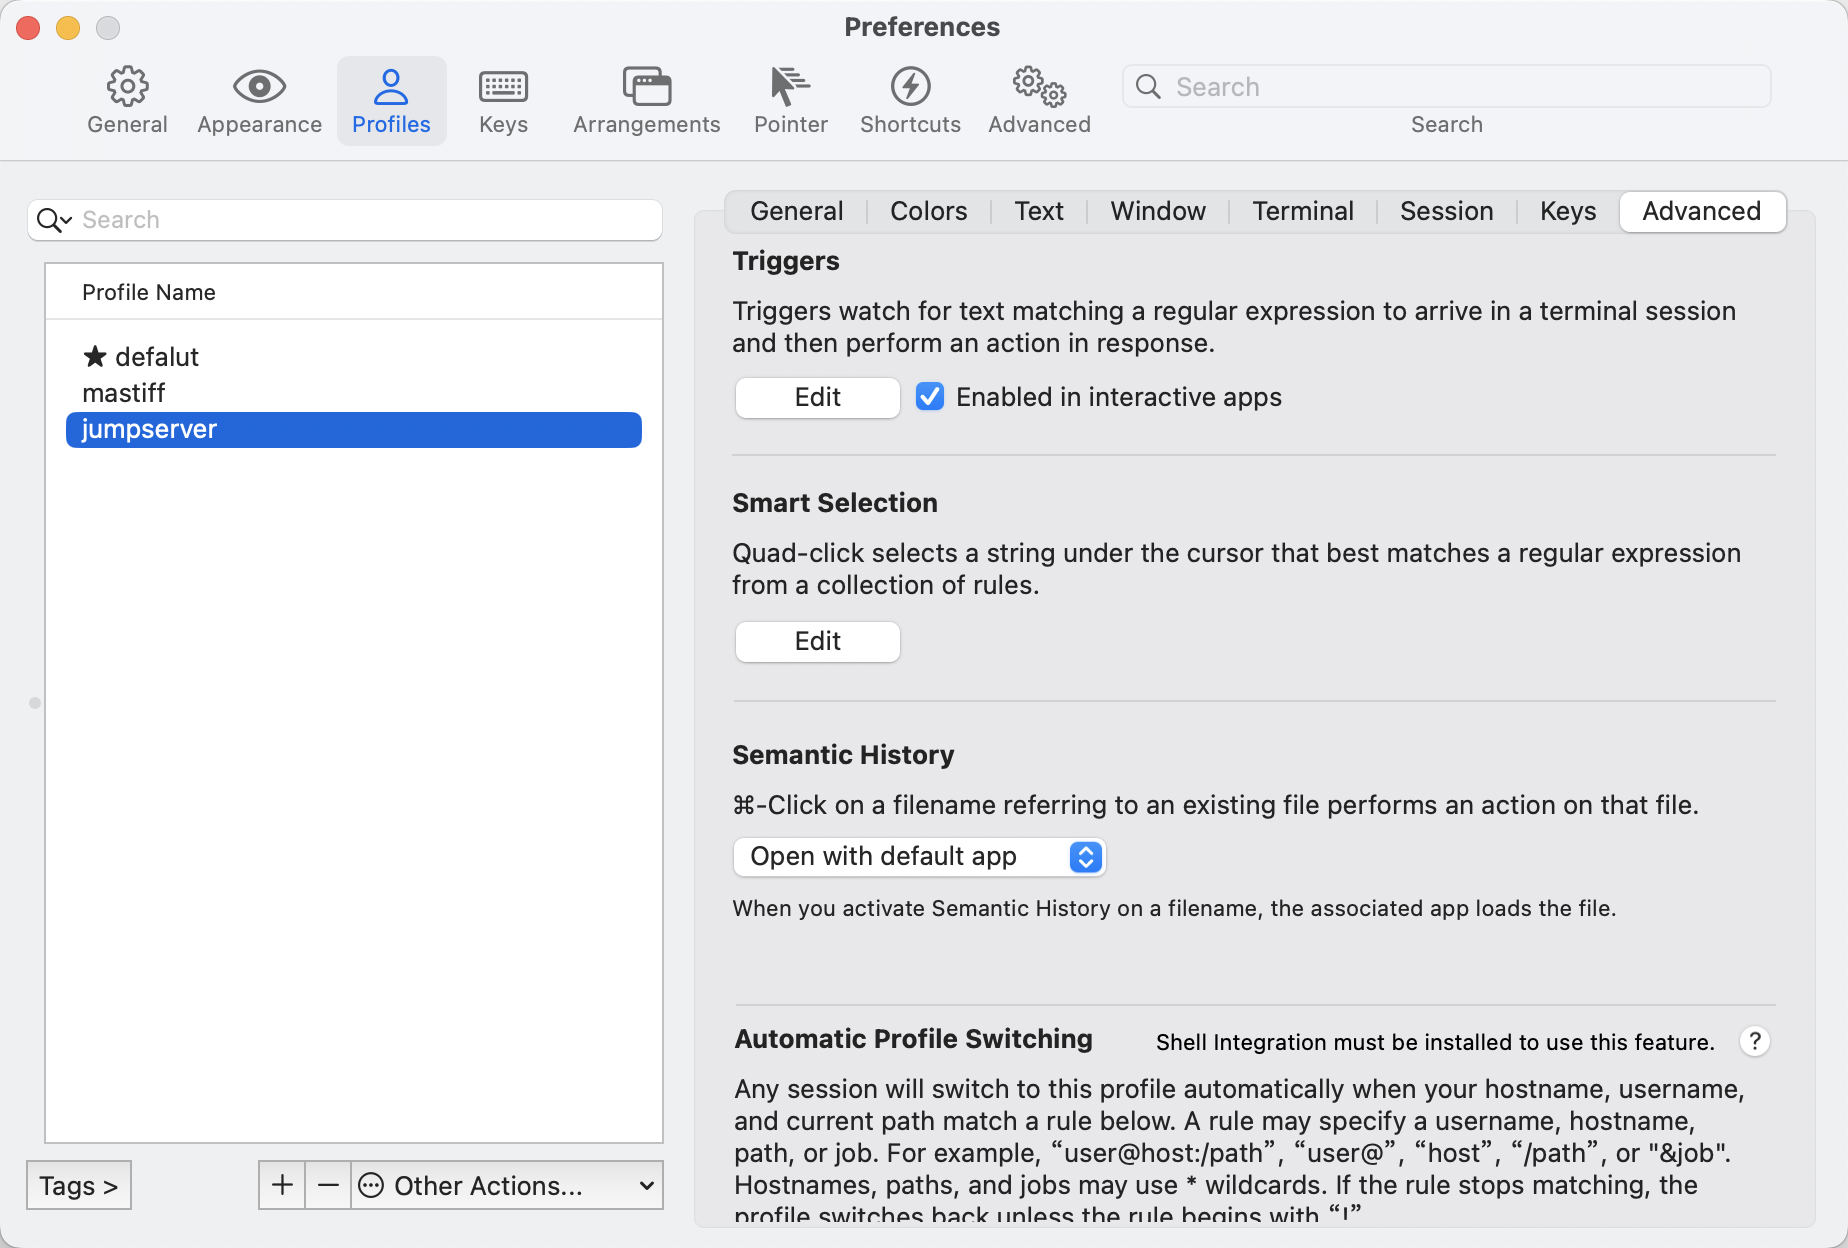Open Advanced preferences double-gear icon
This screenshot has height=1248, width=1848.
tap(1039, 100)
